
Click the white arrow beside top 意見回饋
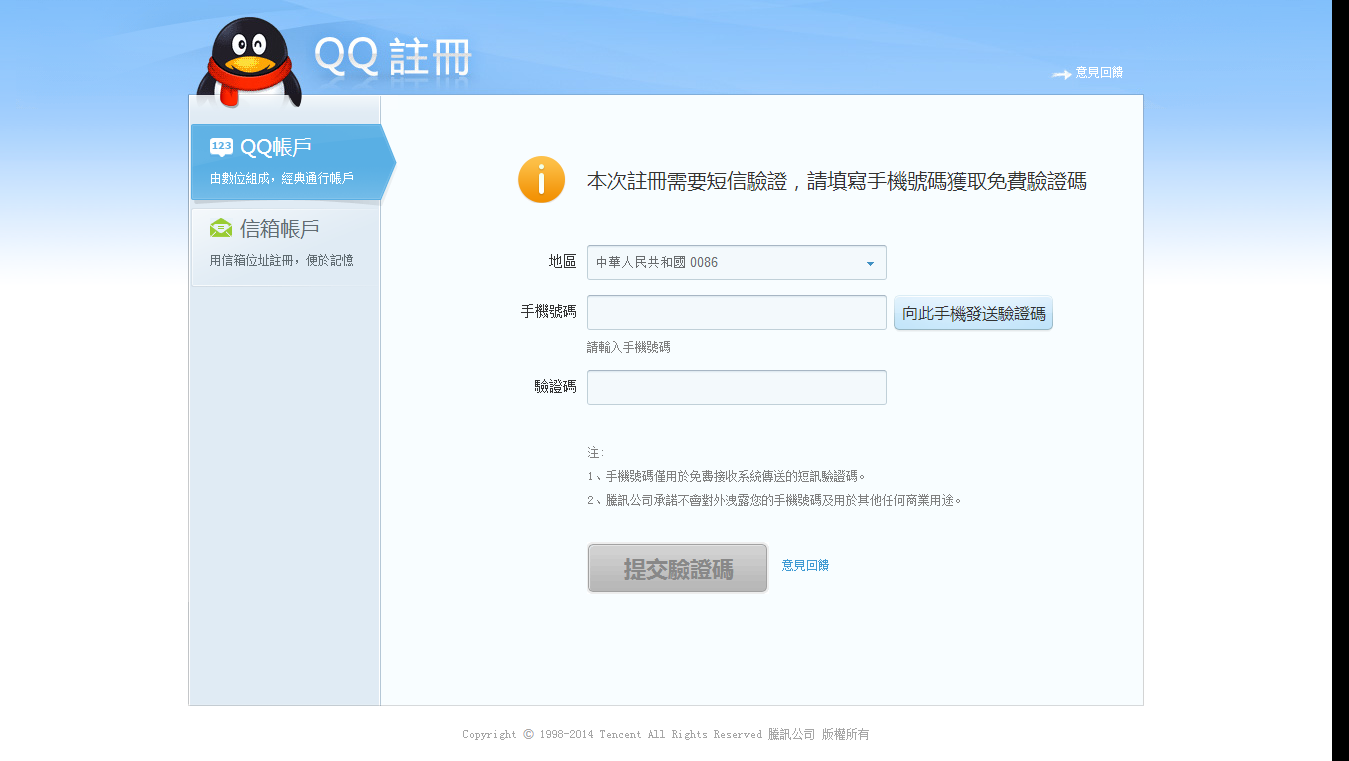click(1061, 73)
